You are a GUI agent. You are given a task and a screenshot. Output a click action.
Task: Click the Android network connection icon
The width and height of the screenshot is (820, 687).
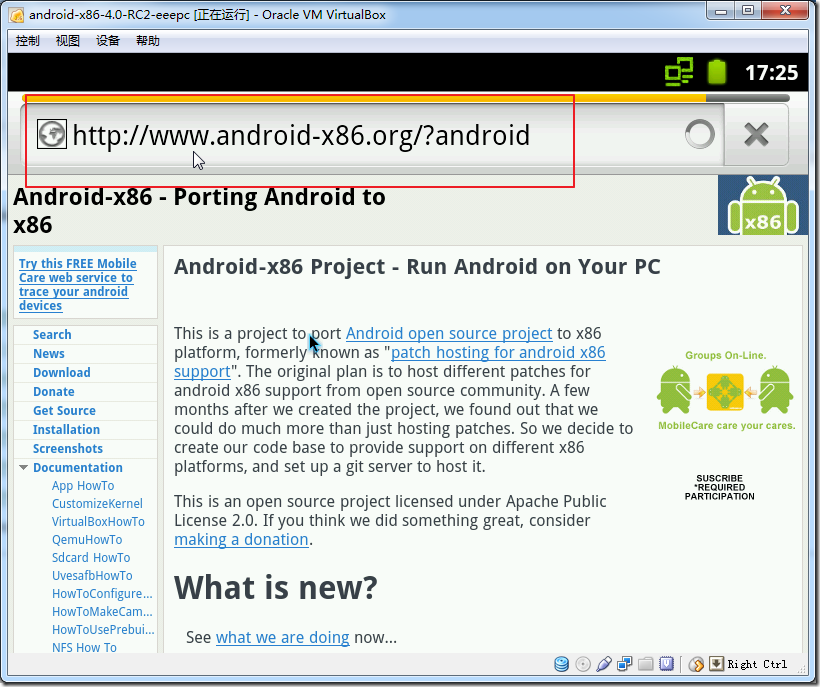click(679, 72)
